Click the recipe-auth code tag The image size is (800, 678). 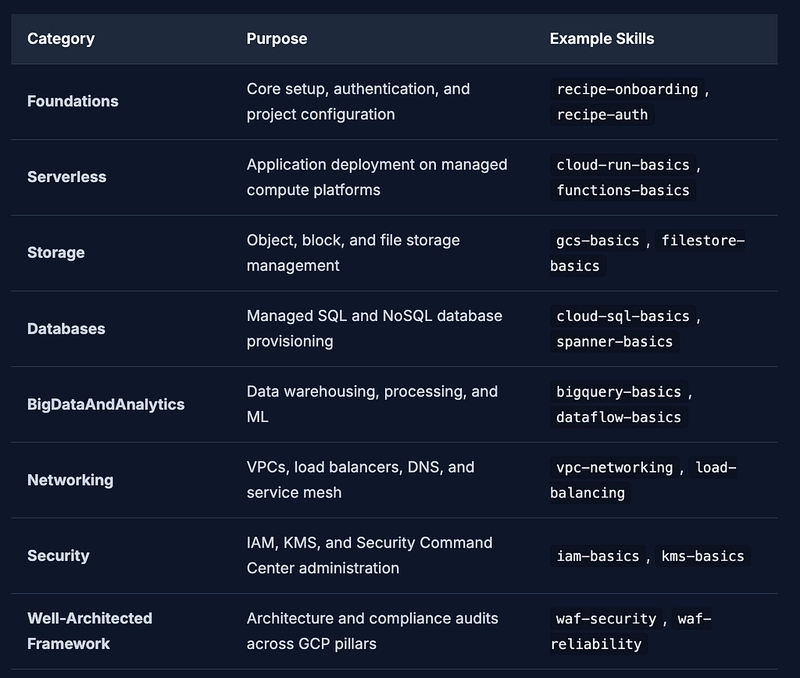[602, 115]
